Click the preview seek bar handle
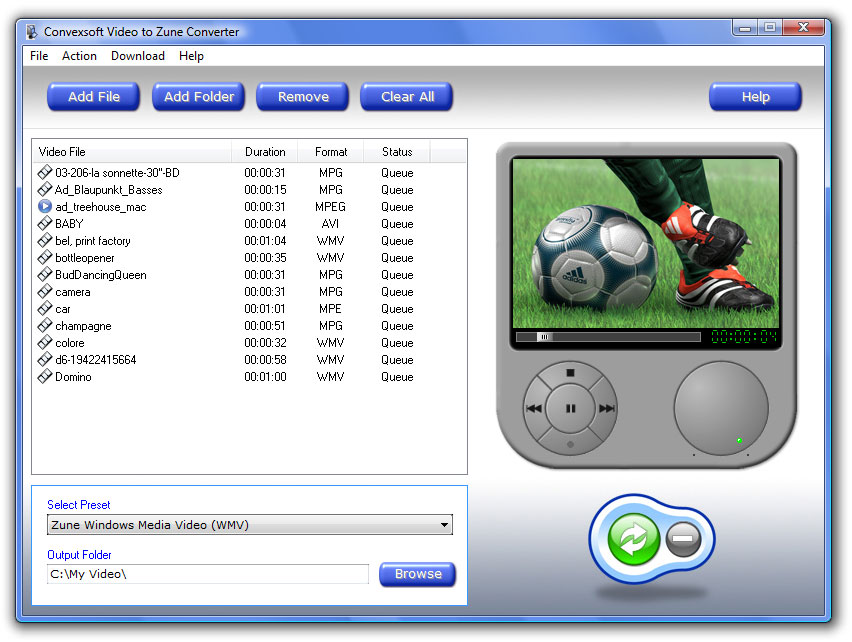Viewport: 852px width, 642px height. tap(544, 337)
